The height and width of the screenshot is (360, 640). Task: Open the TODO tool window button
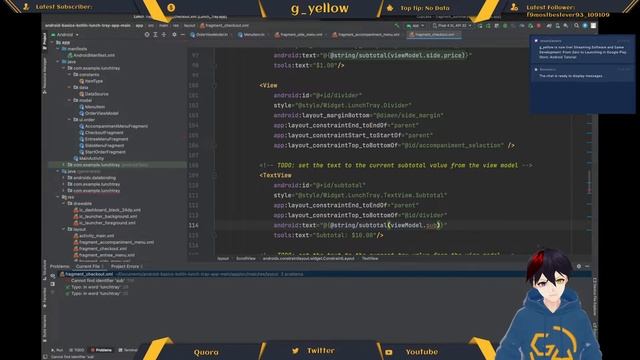(77, 350)
